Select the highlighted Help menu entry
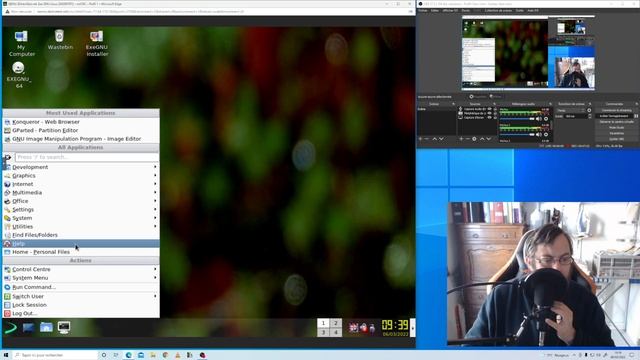The image size is (640, 360). pyautogui.click(x=81, y=243)
